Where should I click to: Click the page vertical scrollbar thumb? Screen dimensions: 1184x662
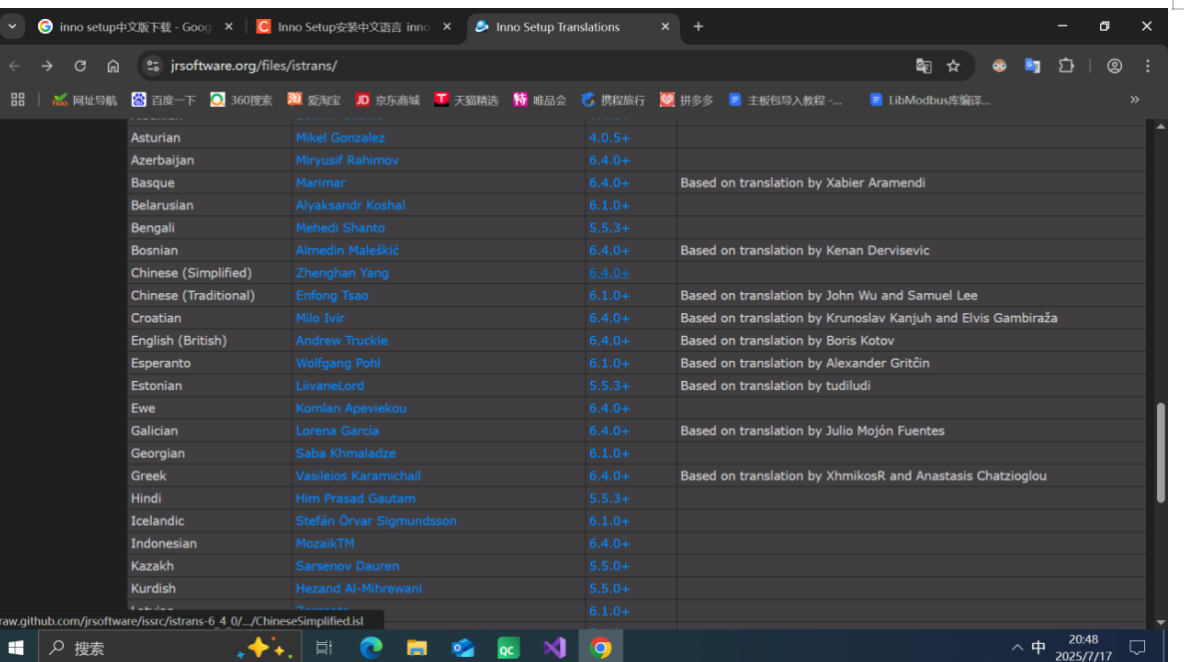tap(1161, 453)
